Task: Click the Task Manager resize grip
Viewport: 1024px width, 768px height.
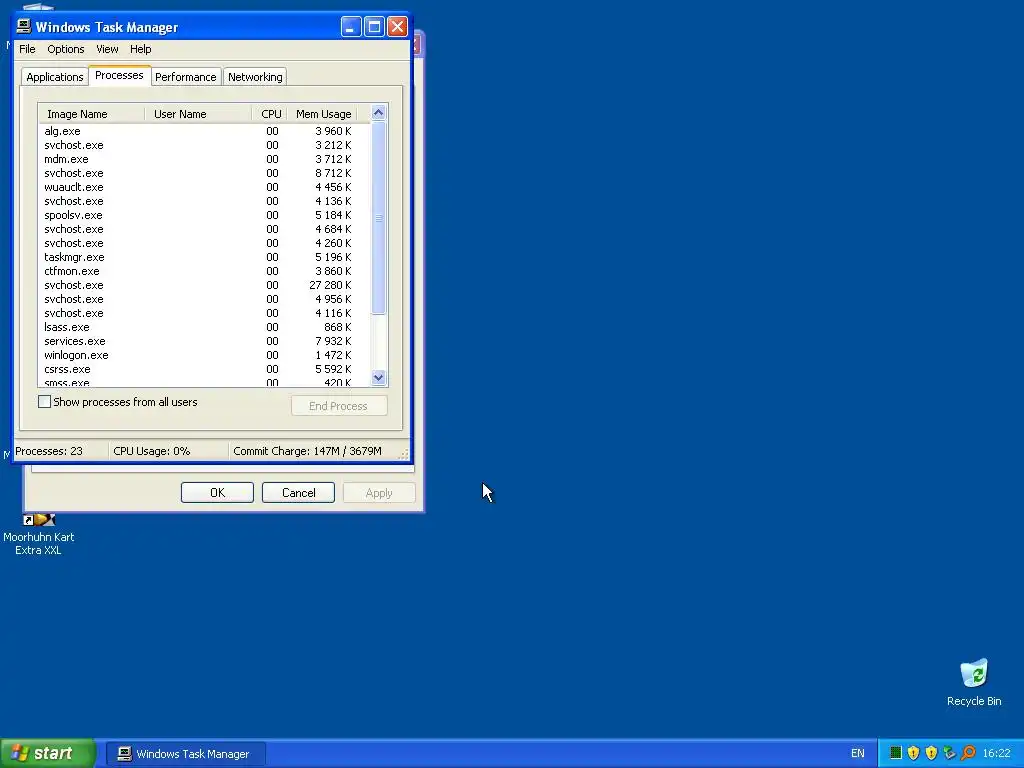Action: pyautogui.click(x=404, y=454)
